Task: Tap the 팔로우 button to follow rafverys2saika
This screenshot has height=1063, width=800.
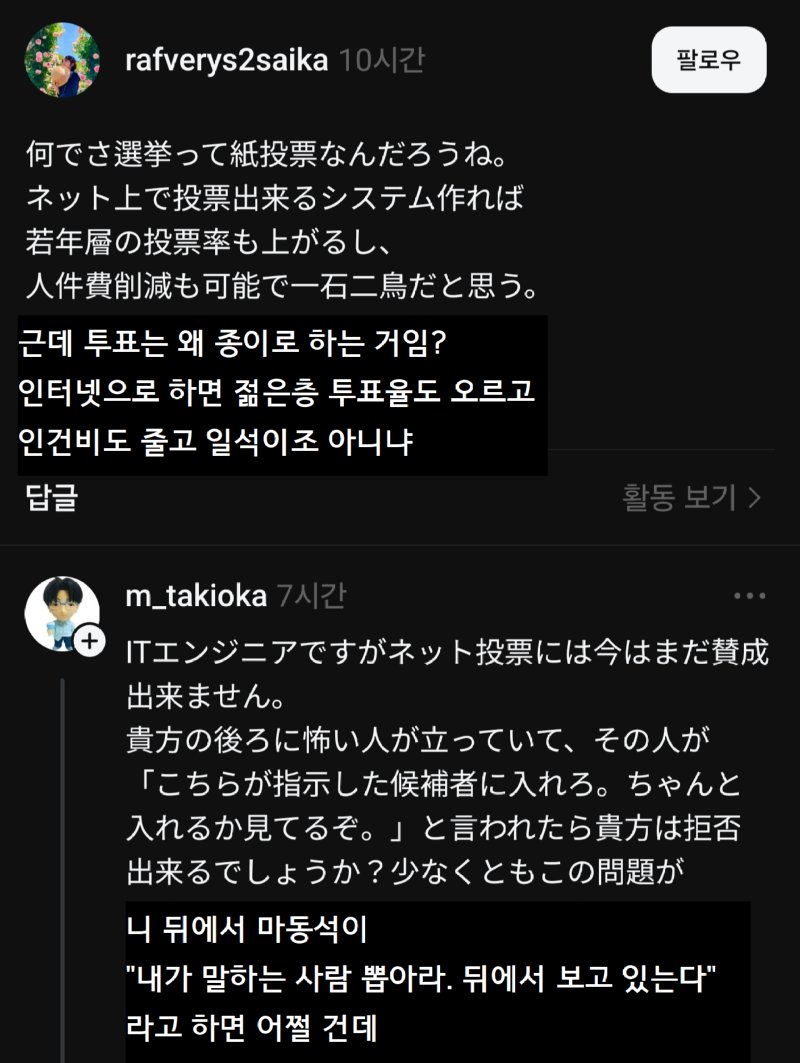Action: point(710,60)
